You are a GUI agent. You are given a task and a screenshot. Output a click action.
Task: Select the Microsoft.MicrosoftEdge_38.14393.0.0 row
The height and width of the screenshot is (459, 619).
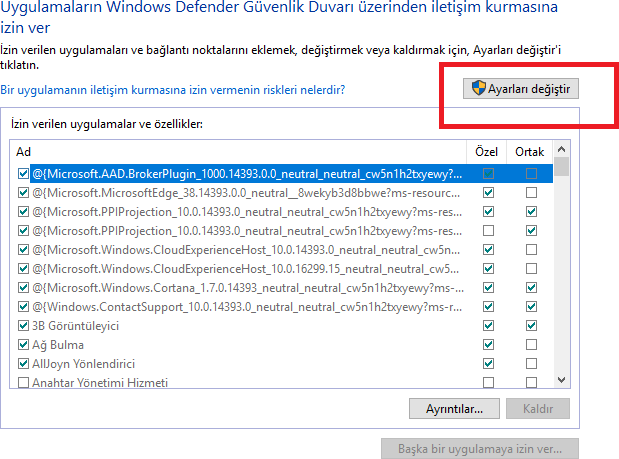[281, 193]
